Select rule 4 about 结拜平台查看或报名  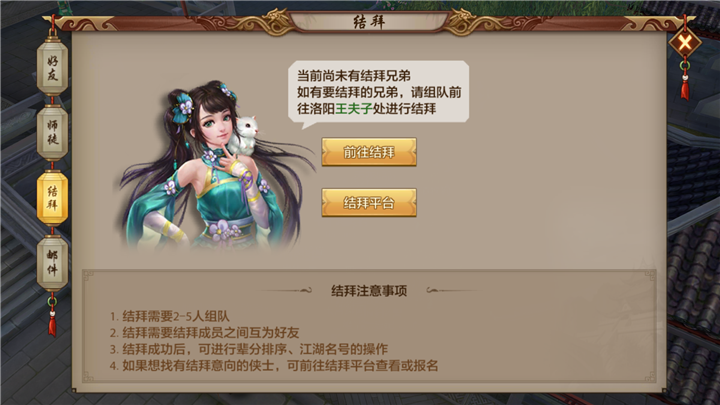coord(274,366)
